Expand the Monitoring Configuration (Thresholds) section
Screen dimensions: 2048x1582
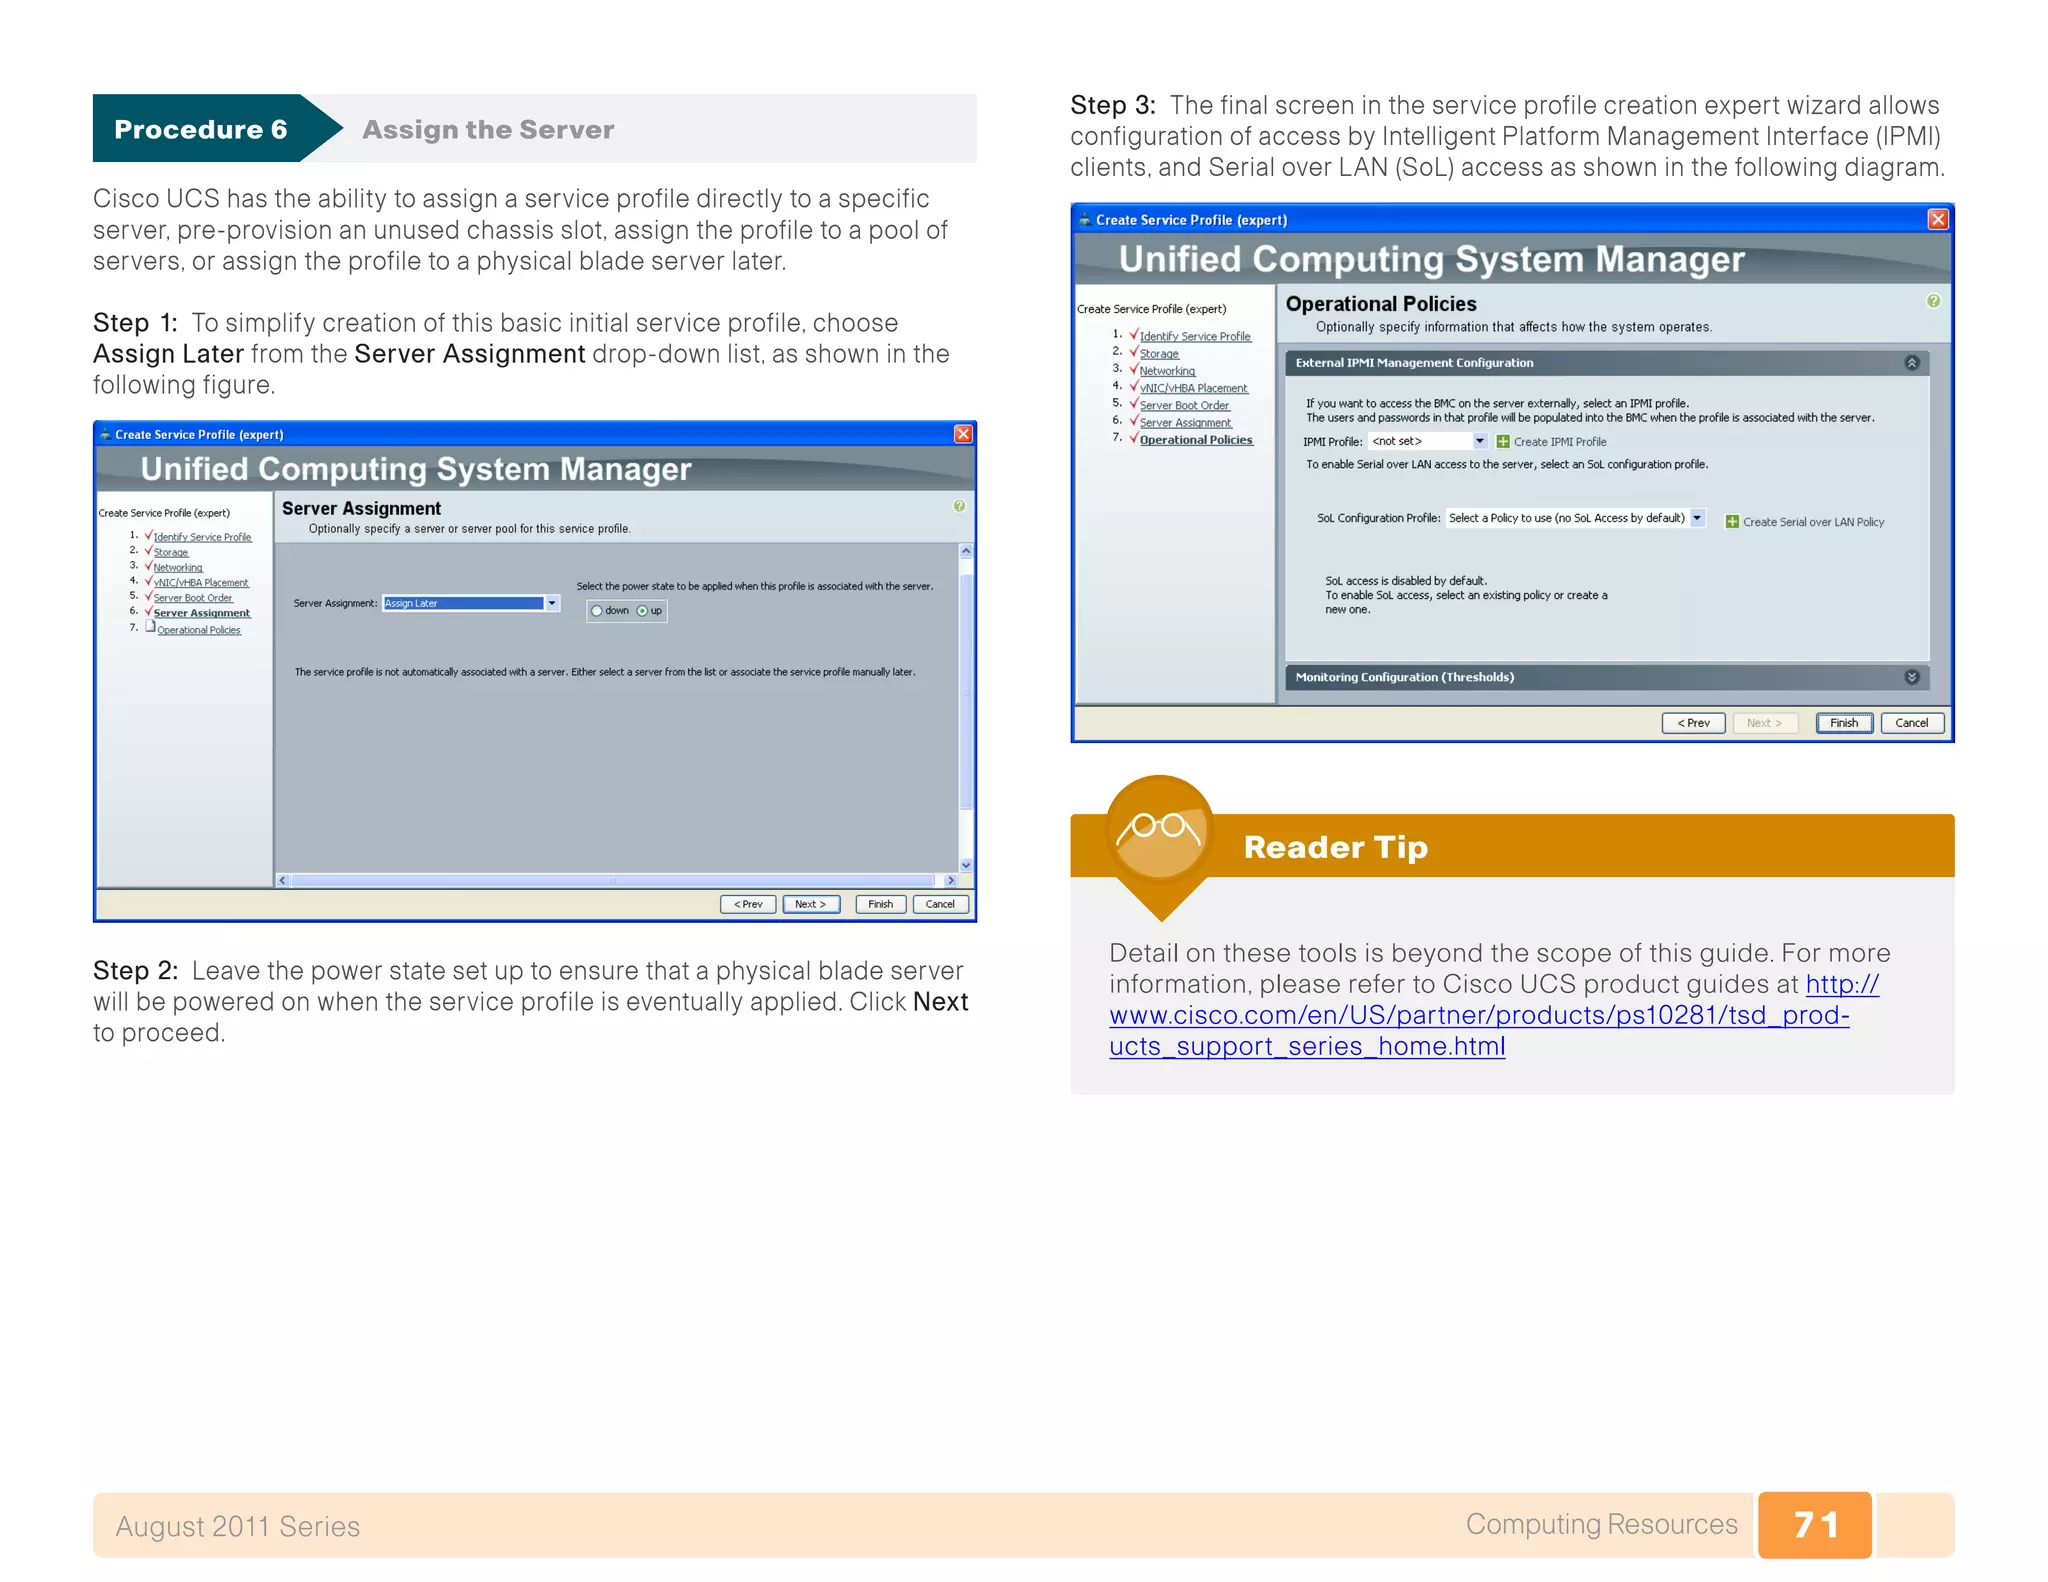pos(1911,677)
